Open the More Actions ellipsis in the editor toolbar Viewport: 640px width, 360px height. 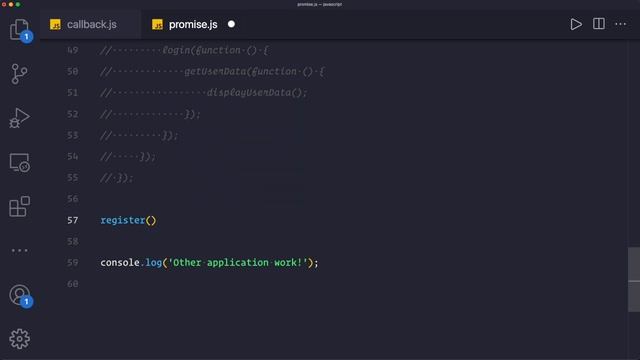tap(621, 24)
